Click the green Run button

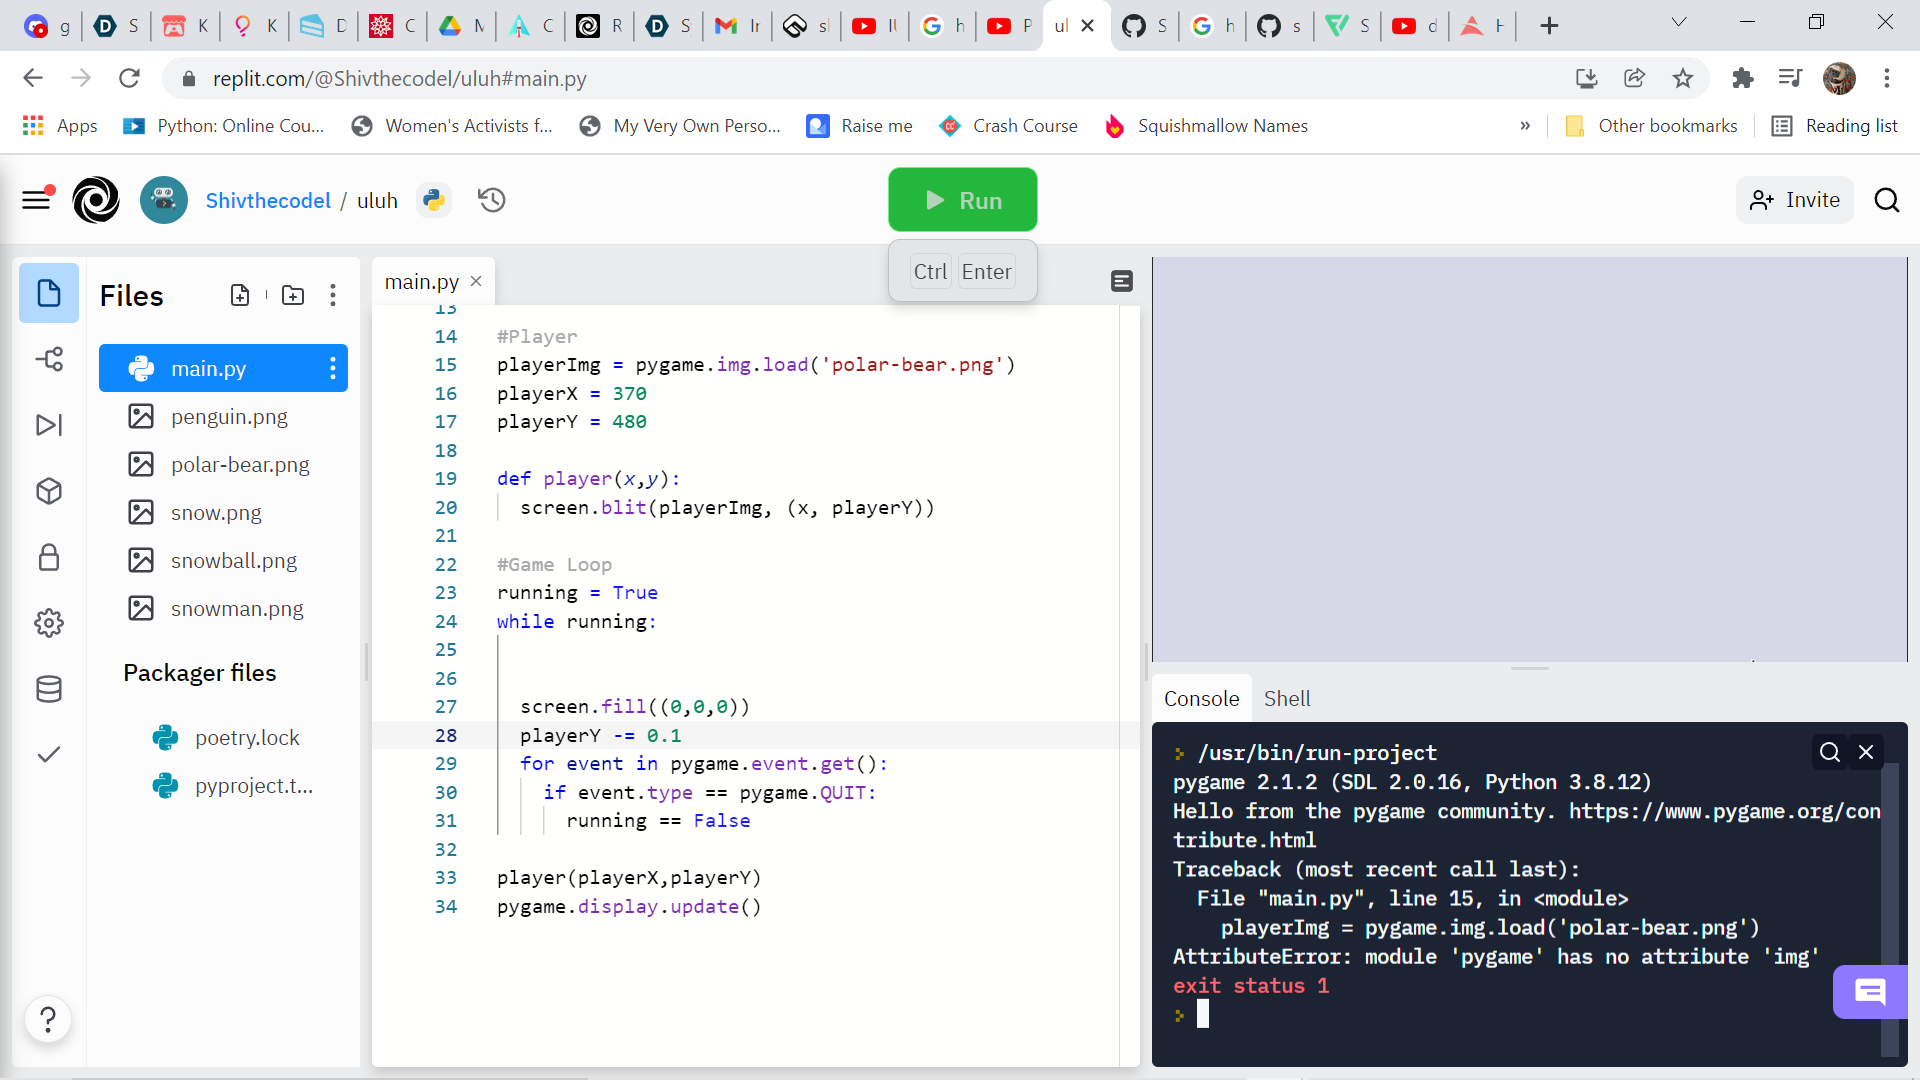pyautogui.click(x=962, y=199)
